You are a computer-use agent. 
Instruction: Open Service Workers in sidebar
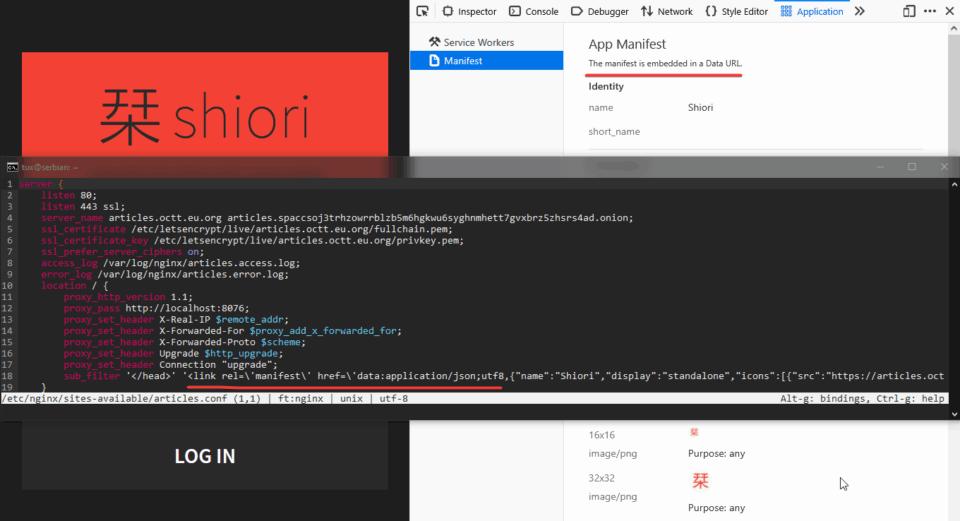(x=471, y=42)
